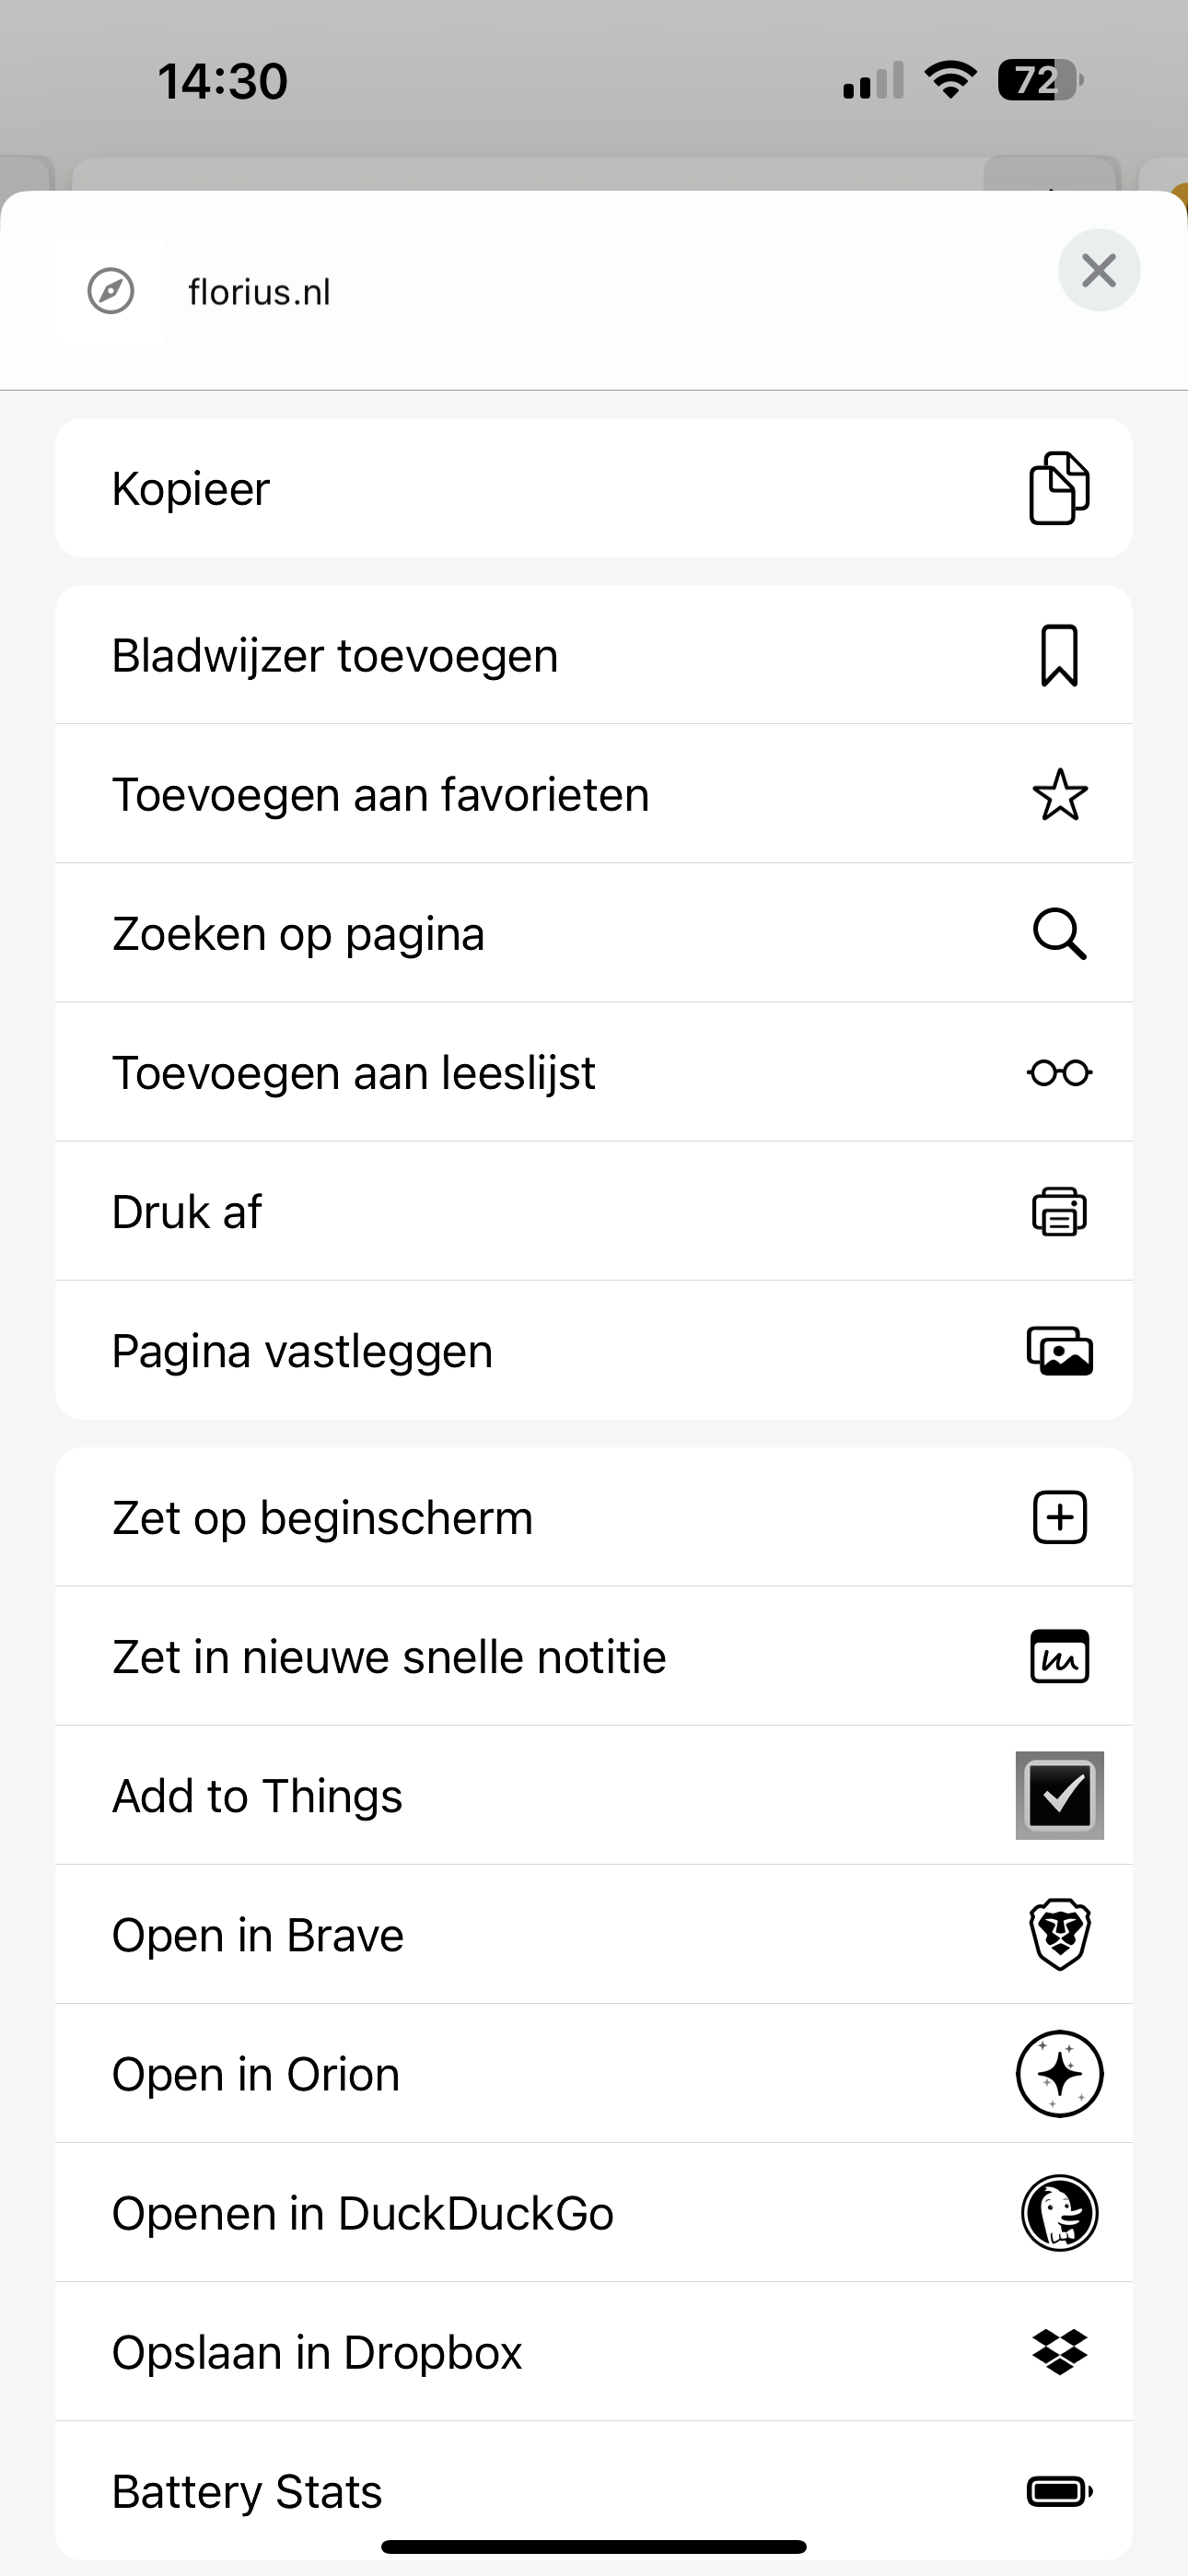Select 'Pagina vastleggen' menu option
The image size is (1188, 2576).
[x=302, y=1352]
